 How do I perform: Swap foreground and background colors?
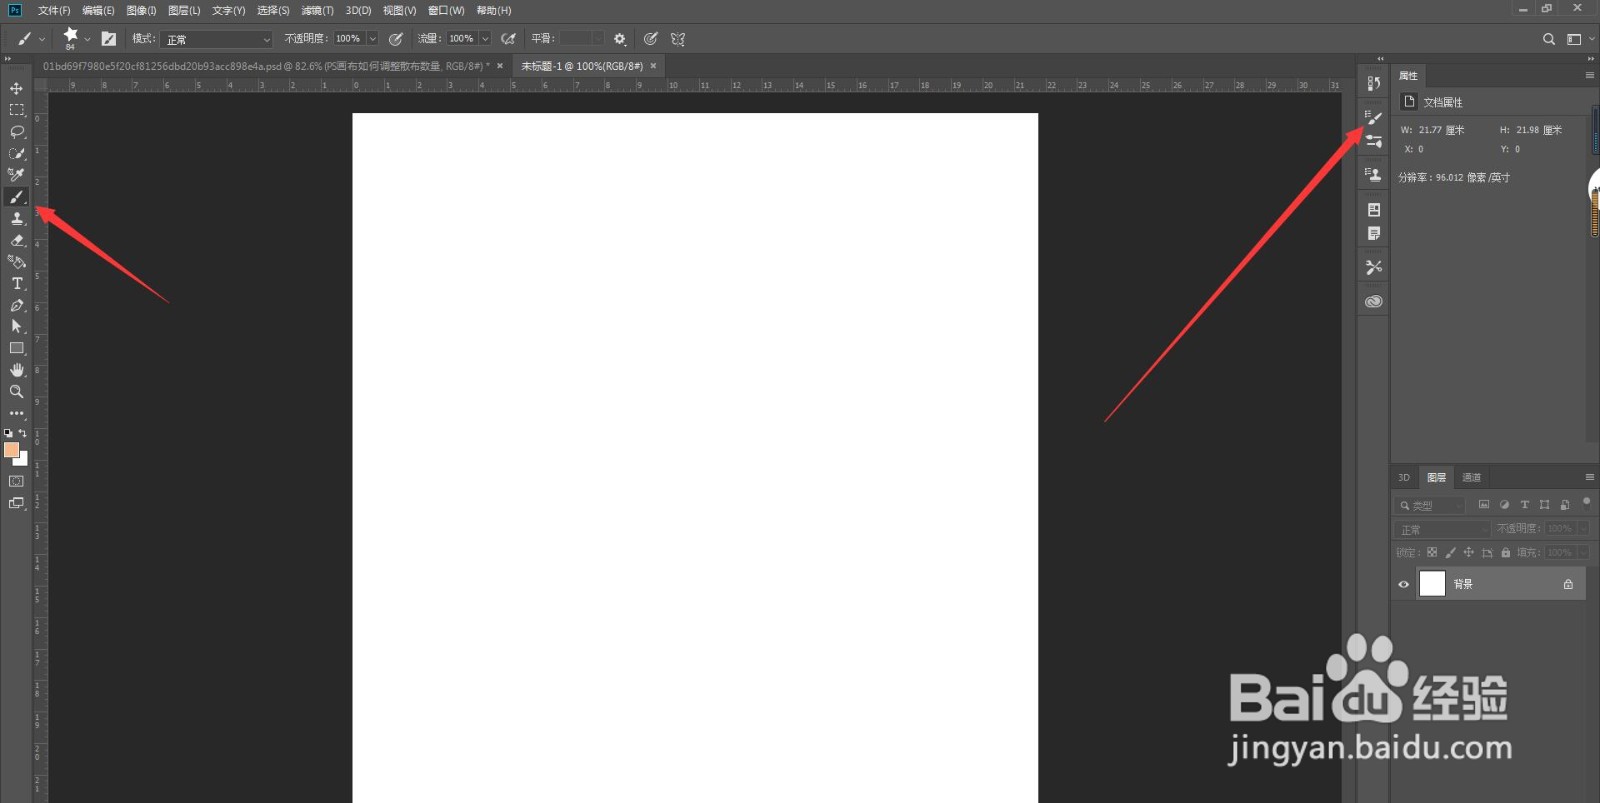pos(23,433)
